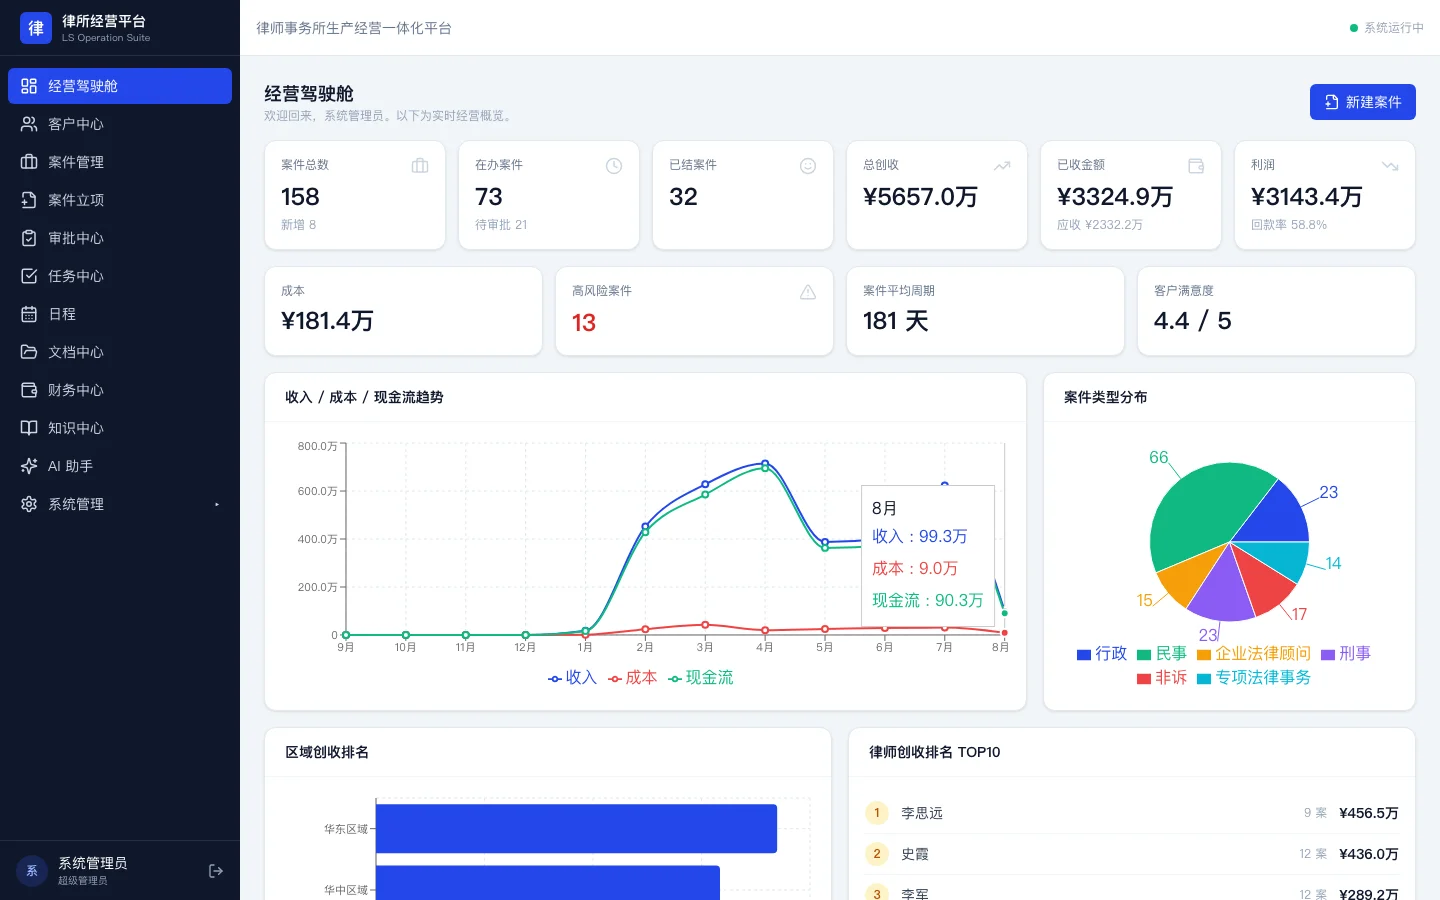This screenshot has width=1440, height=900.
Task: Toggle the 成本 series in chart legend
Action: point(632,678)
